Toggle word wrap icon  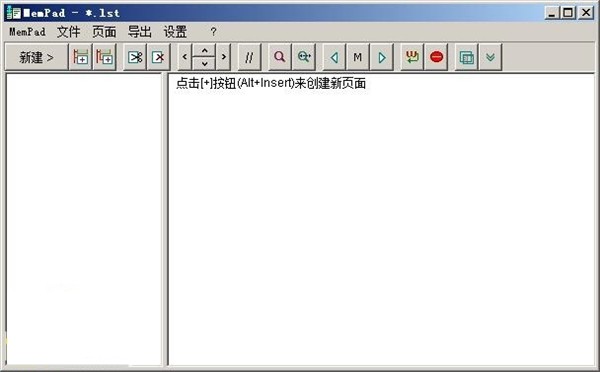(412, 57)
